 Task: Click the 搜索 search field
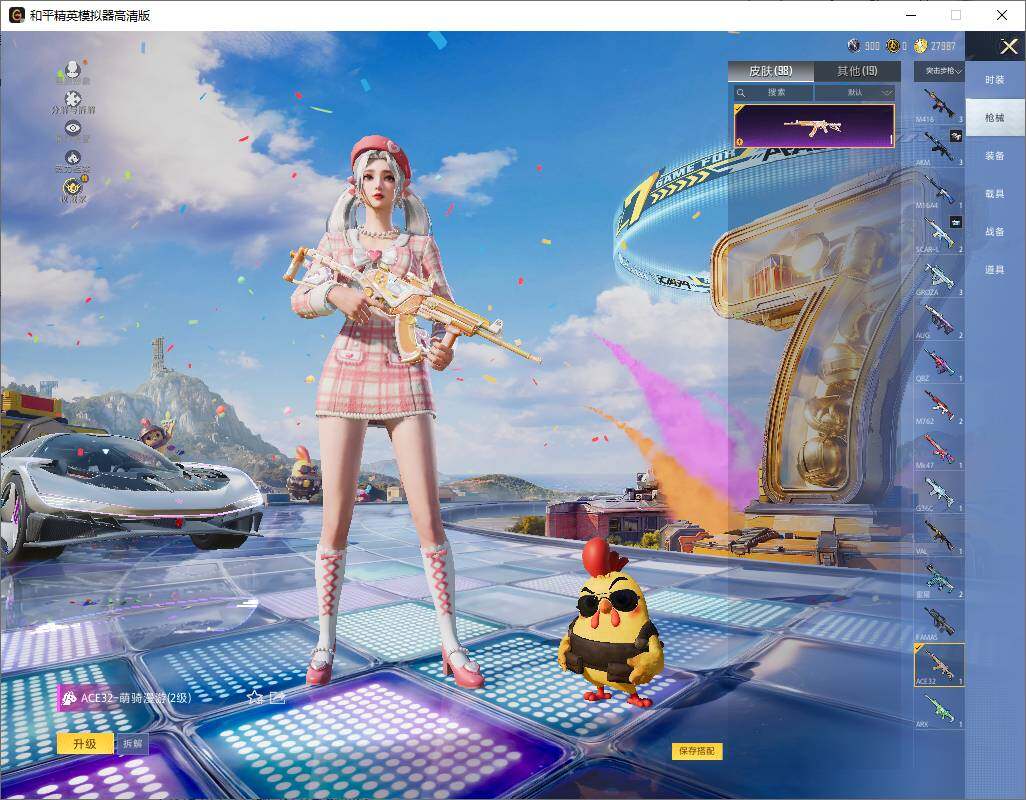coord(772,92)
